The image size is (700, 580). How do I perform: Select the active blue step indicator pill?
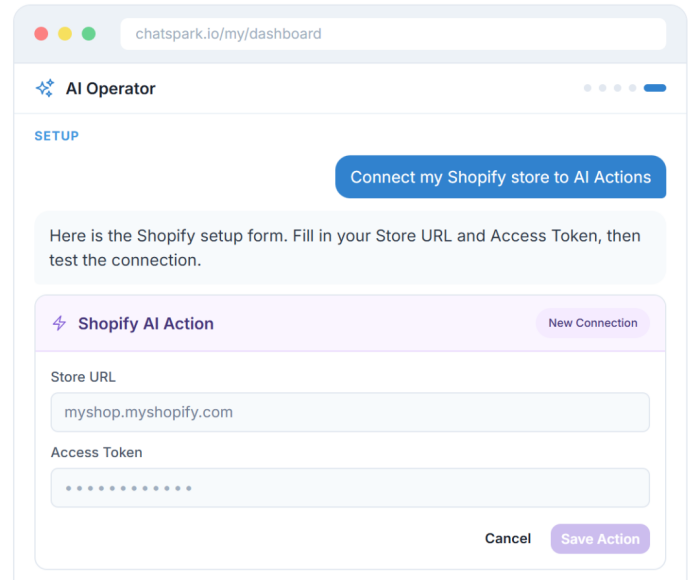655,88
